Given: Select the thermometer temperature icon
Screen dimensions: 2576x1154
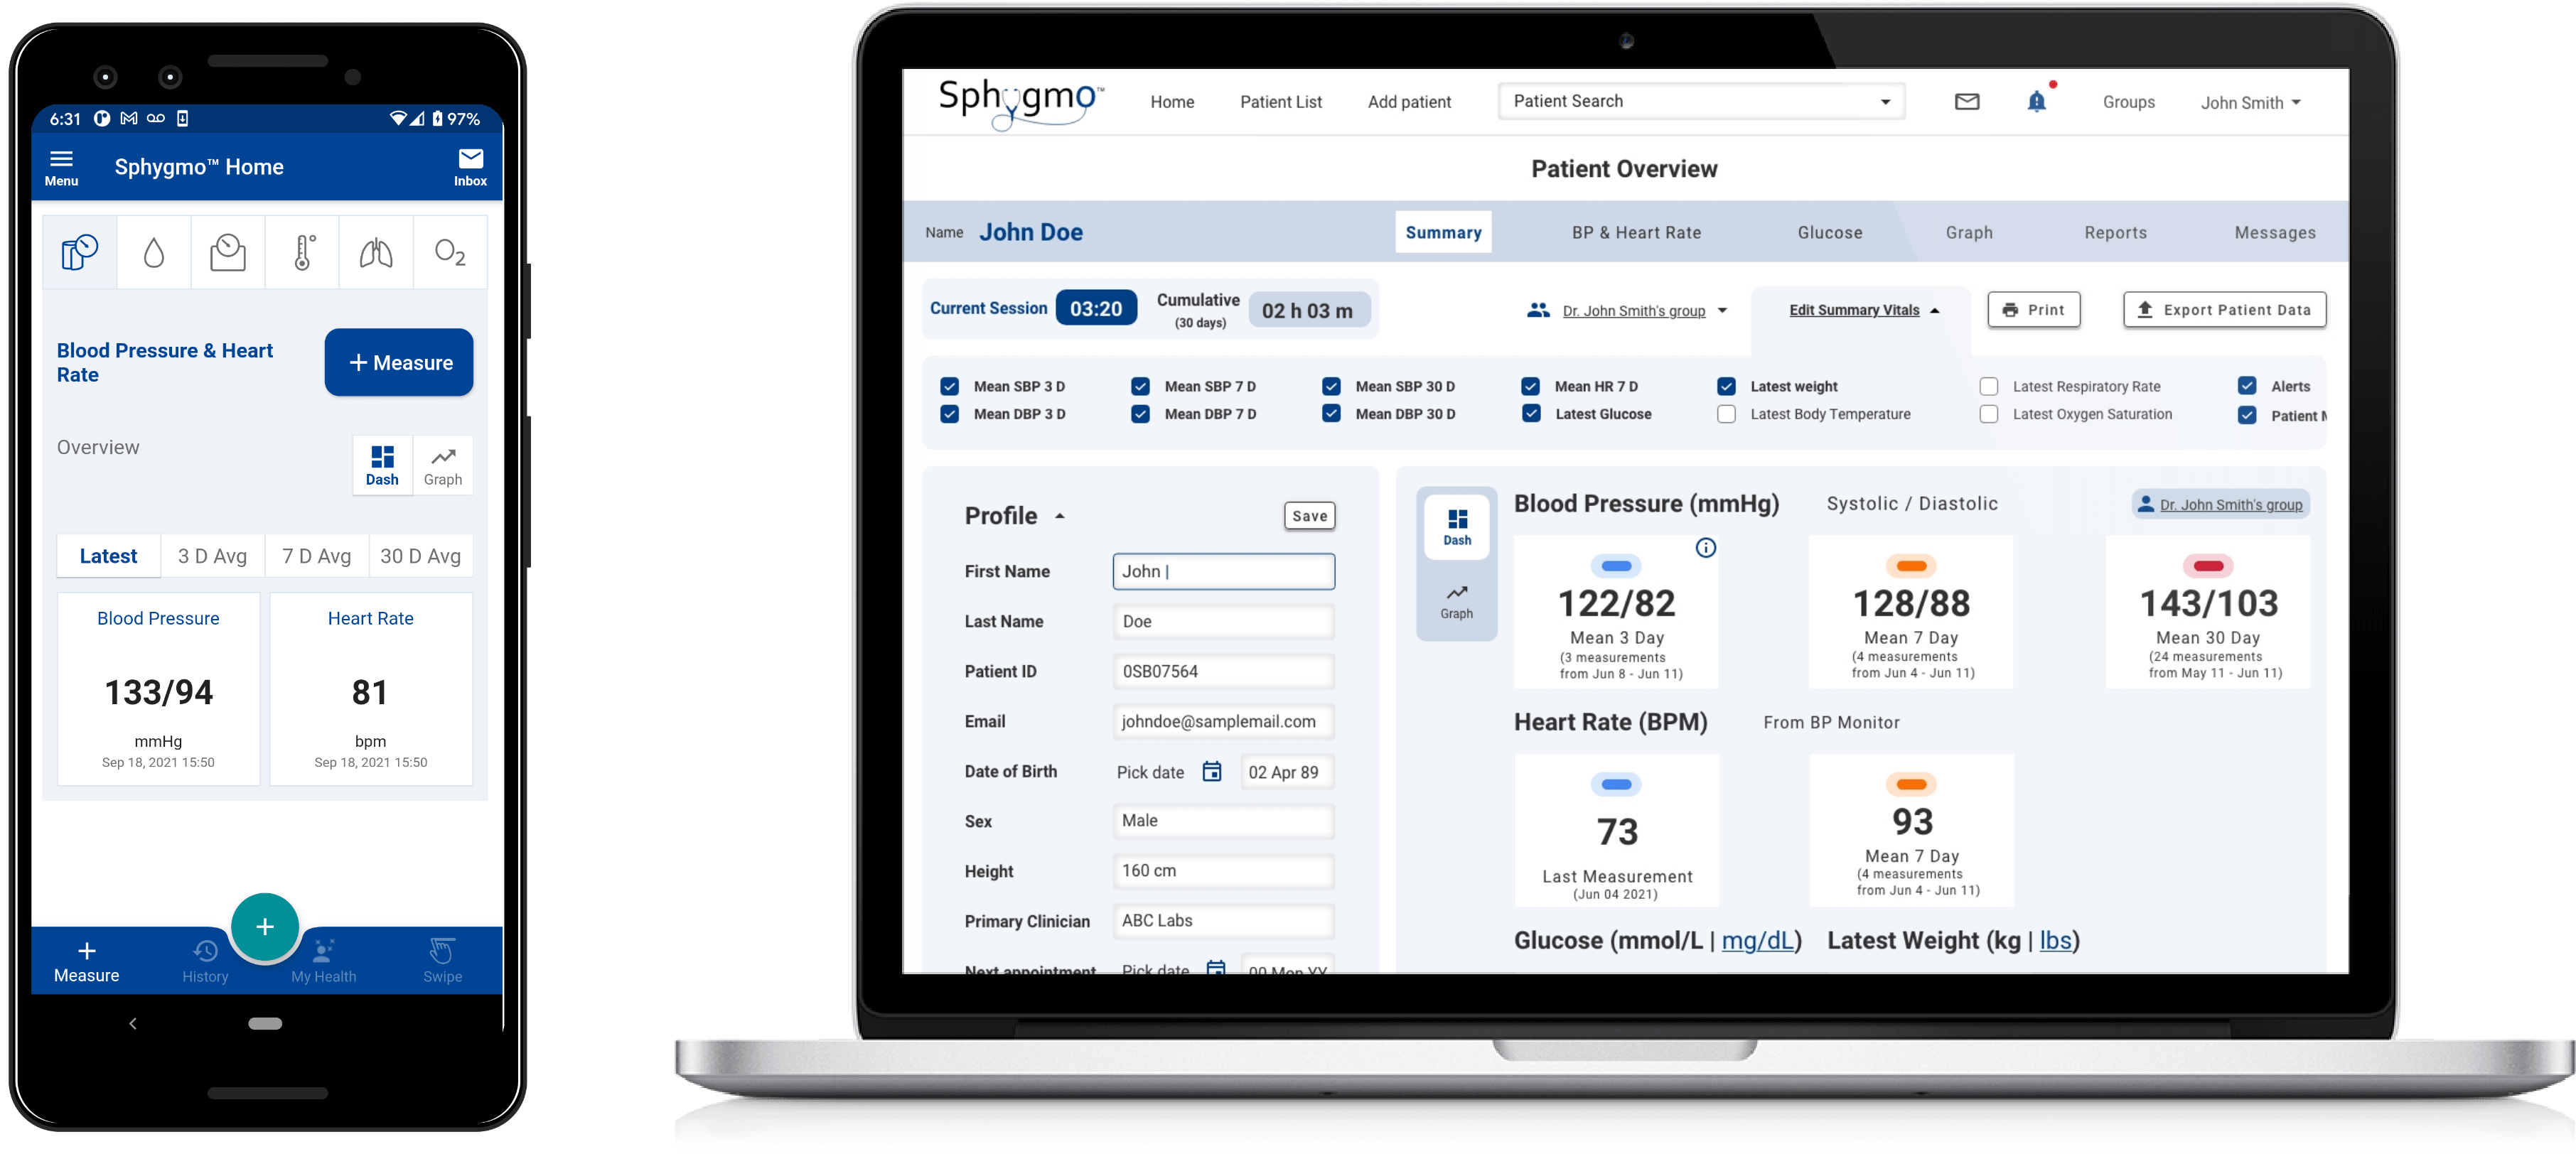Looking at the screenshot, I should (x=303, y=253).
